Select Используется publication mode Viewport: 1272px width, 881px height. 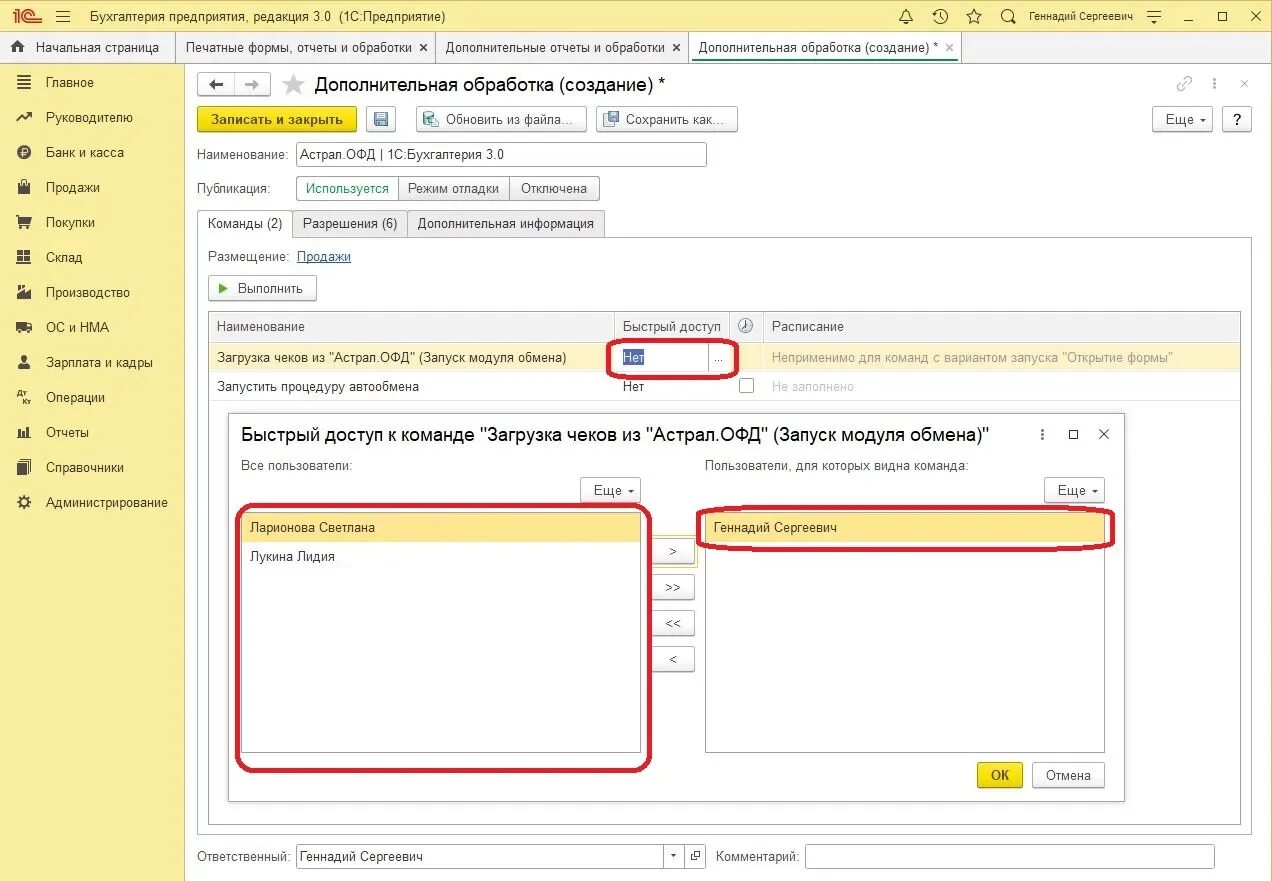point(347,188)
